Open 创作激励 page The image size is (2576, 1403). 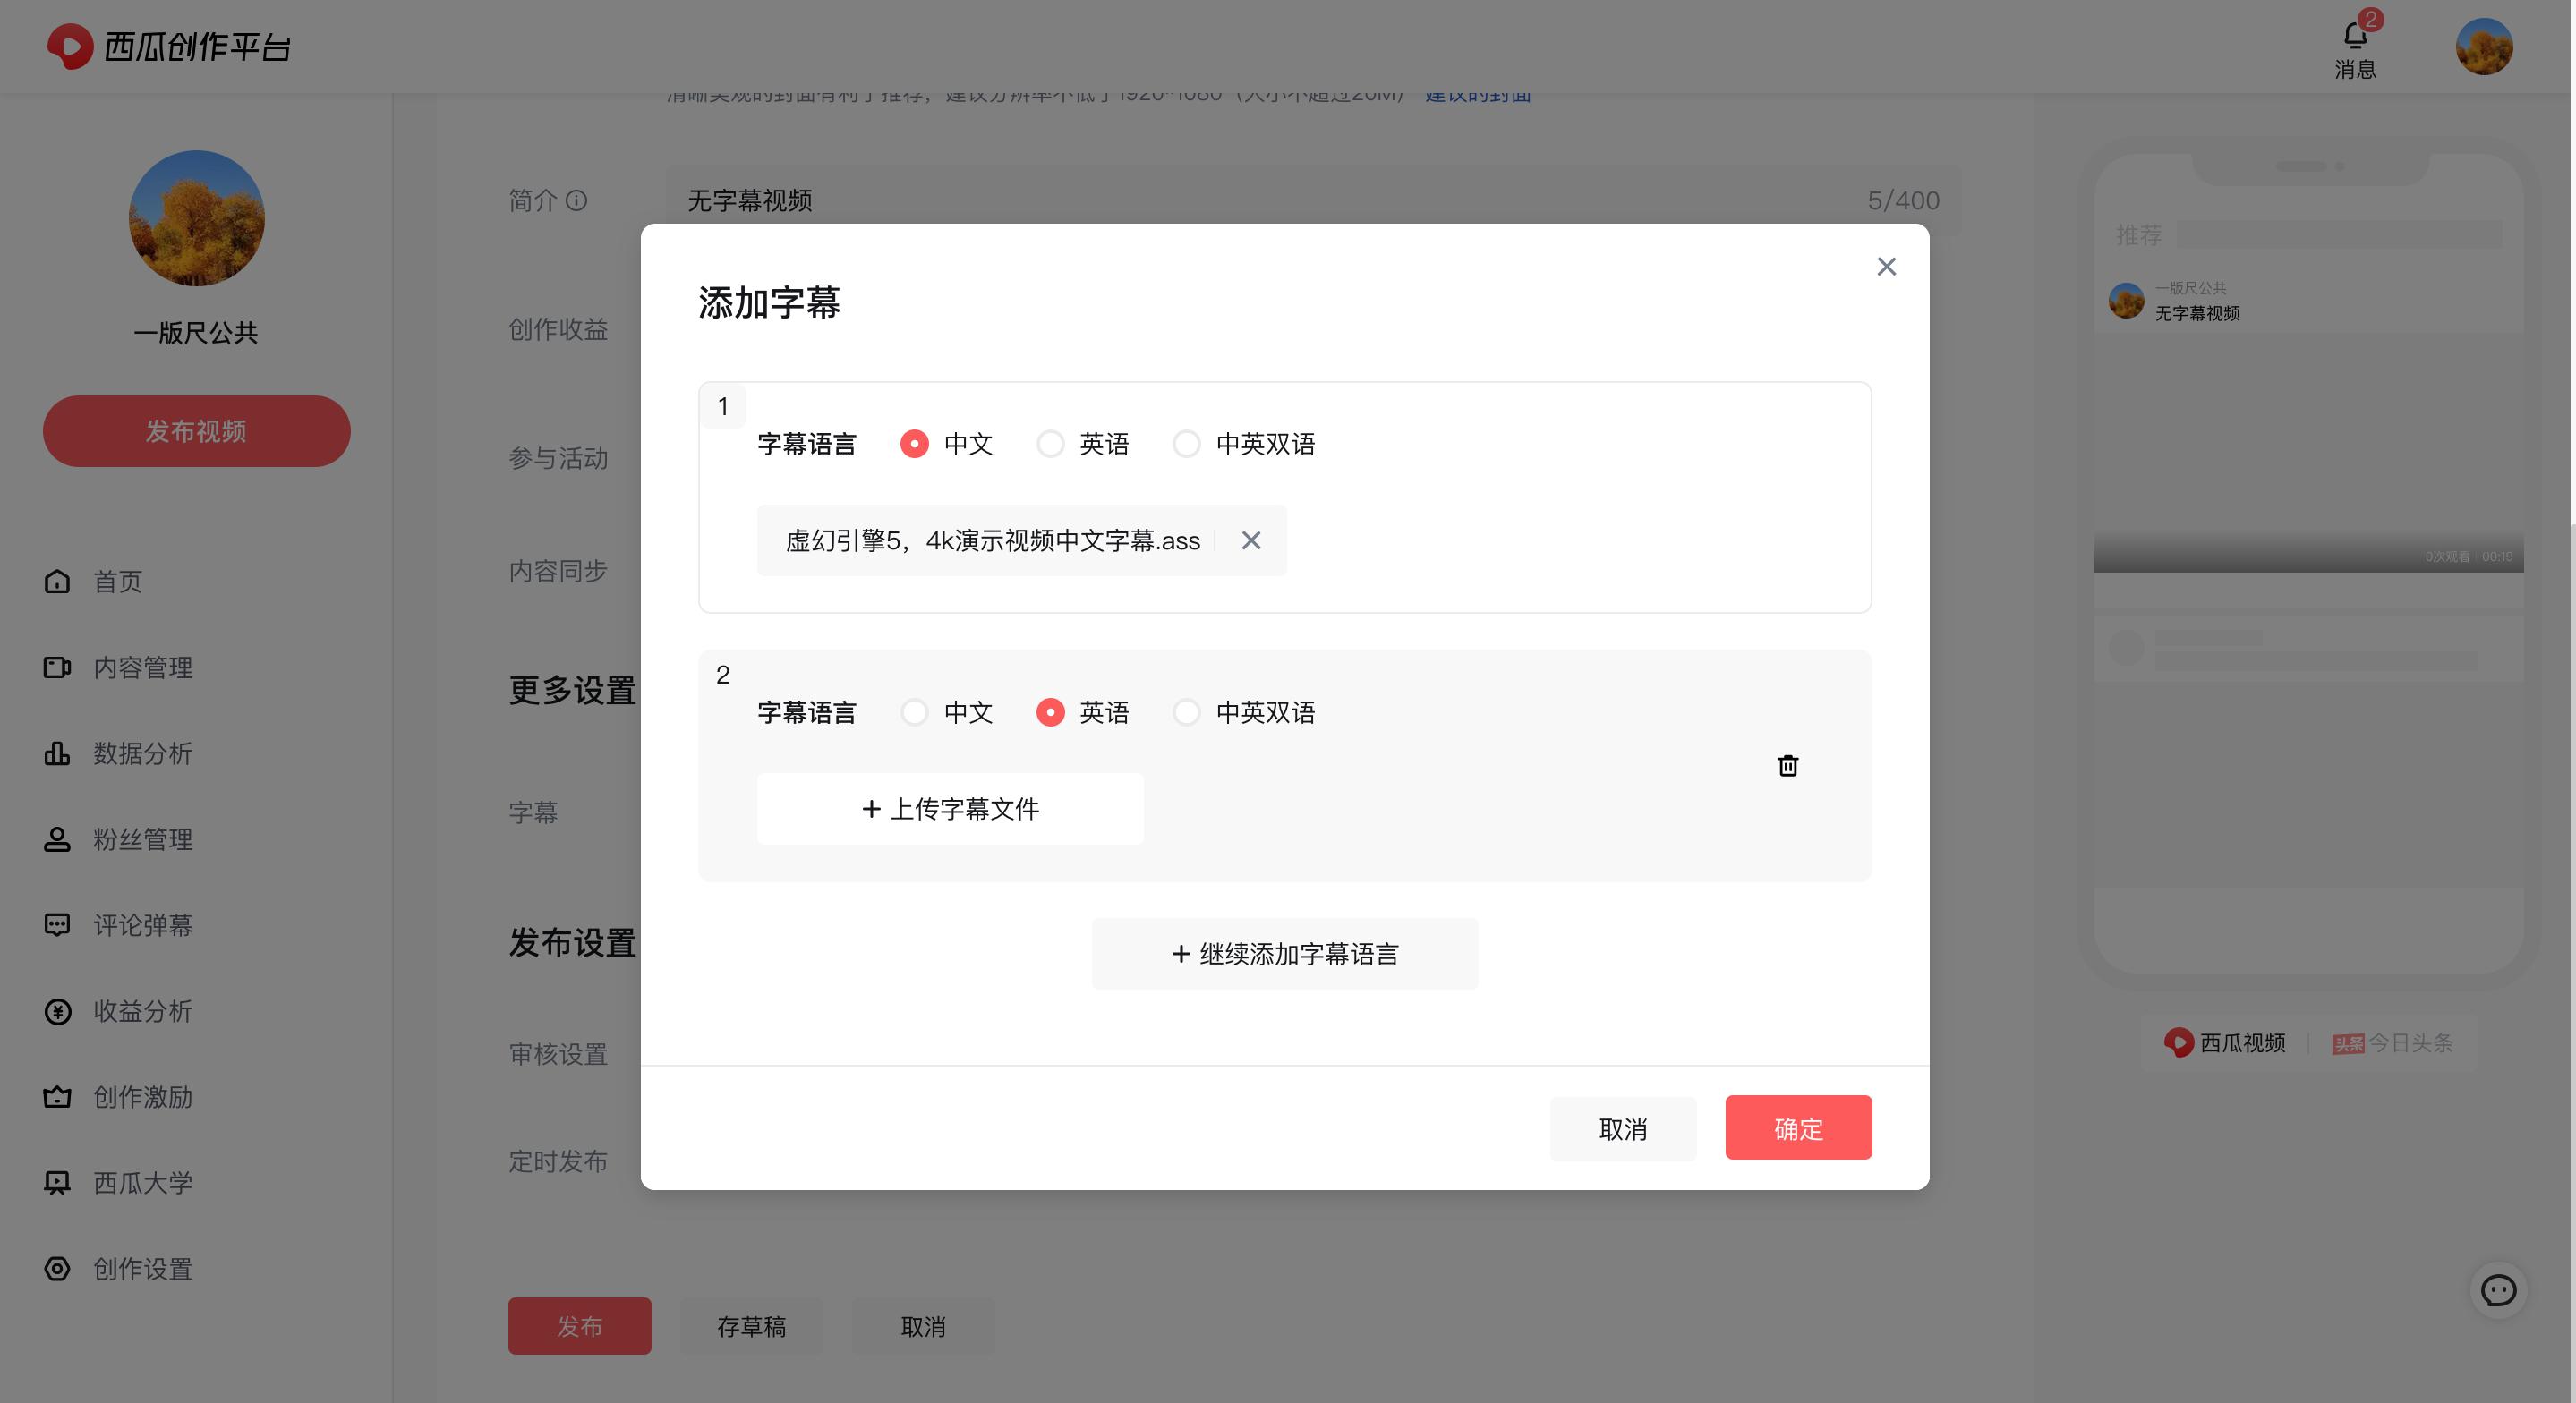pos(141,1097)
